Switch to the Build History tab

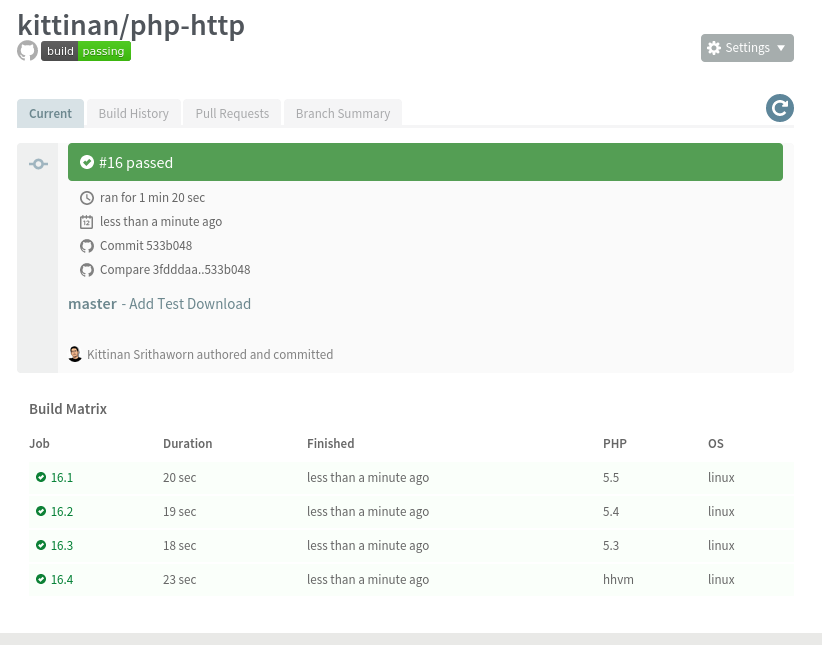click(x=134, y=113)
